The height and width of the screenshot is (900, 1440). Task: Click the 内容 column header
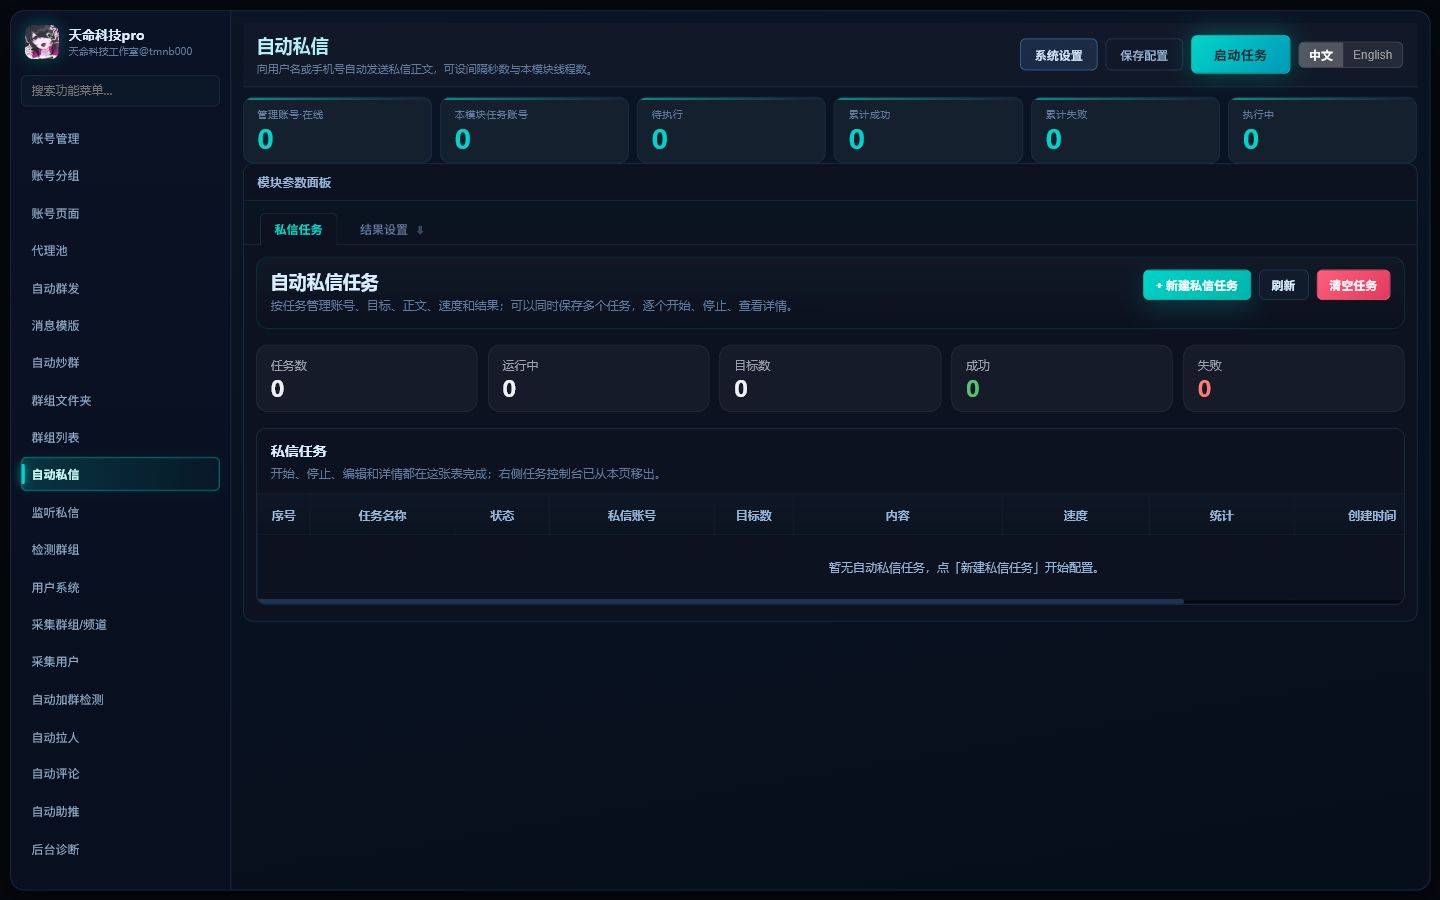tap(898, 515)
